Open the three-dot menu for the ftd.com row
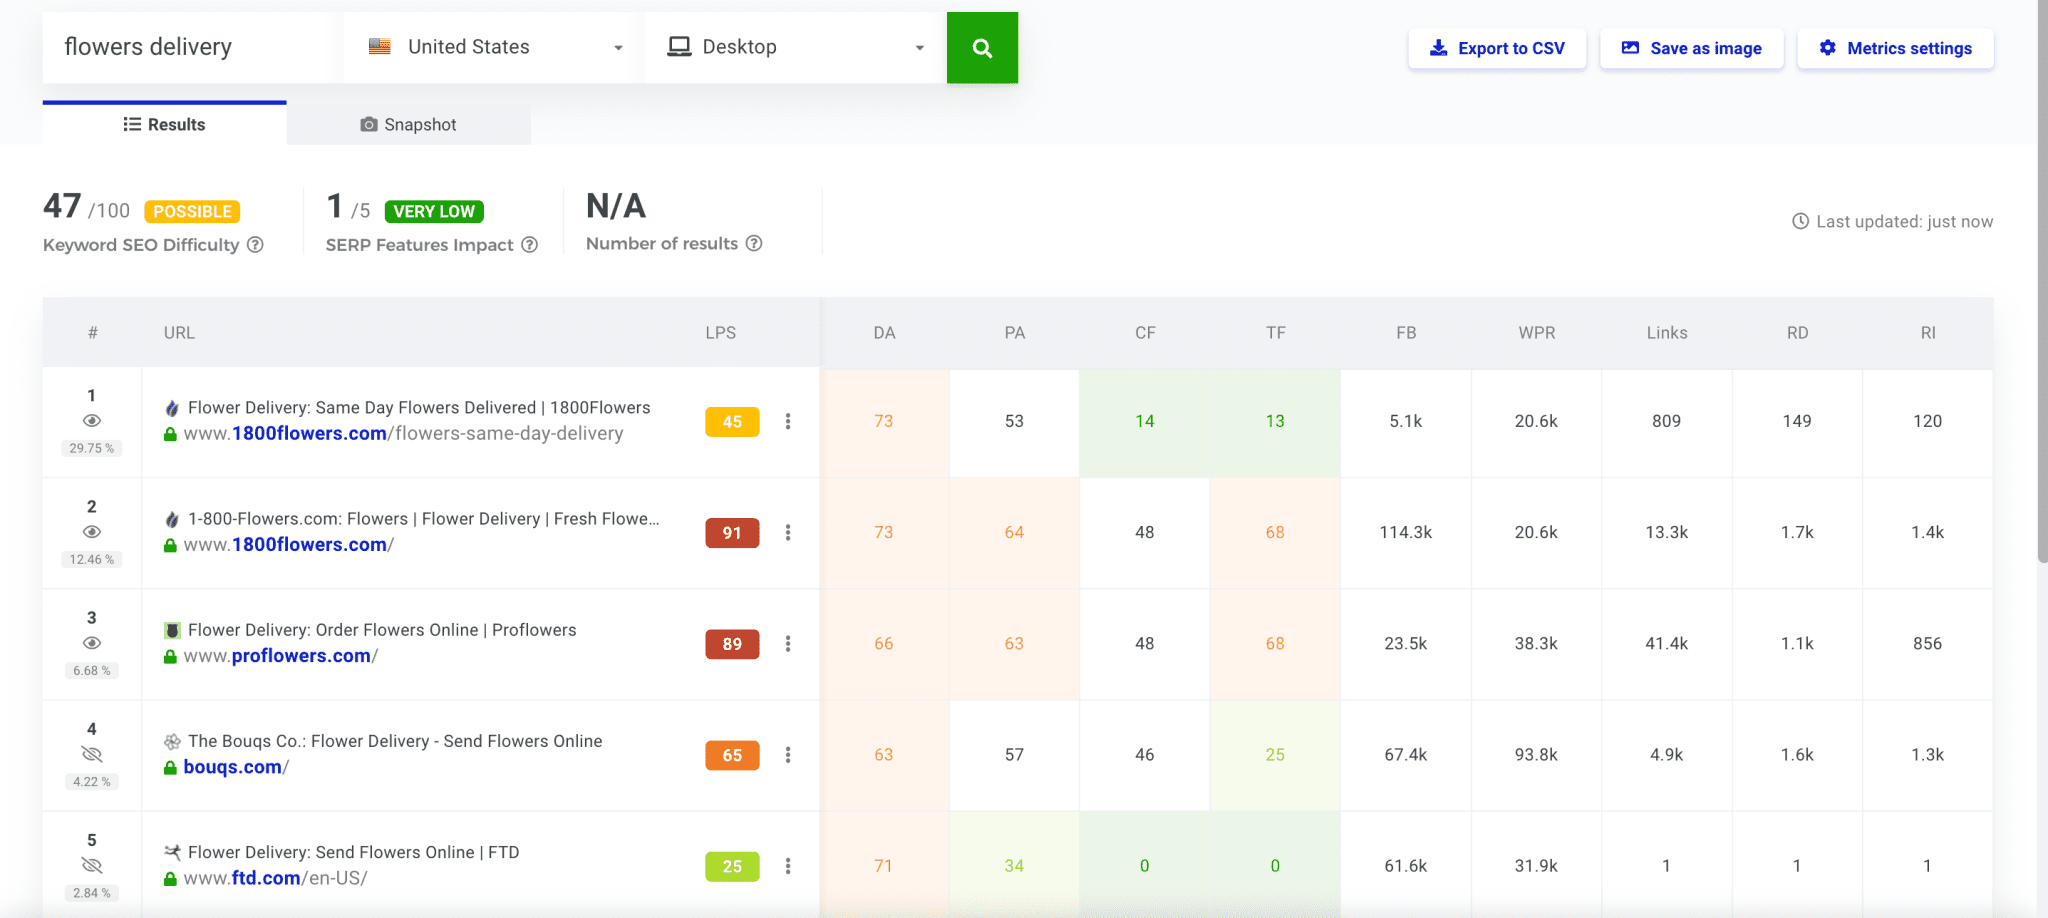This screenshot has width=2048, height=918. pyautogui.click(x=788, y=866)
